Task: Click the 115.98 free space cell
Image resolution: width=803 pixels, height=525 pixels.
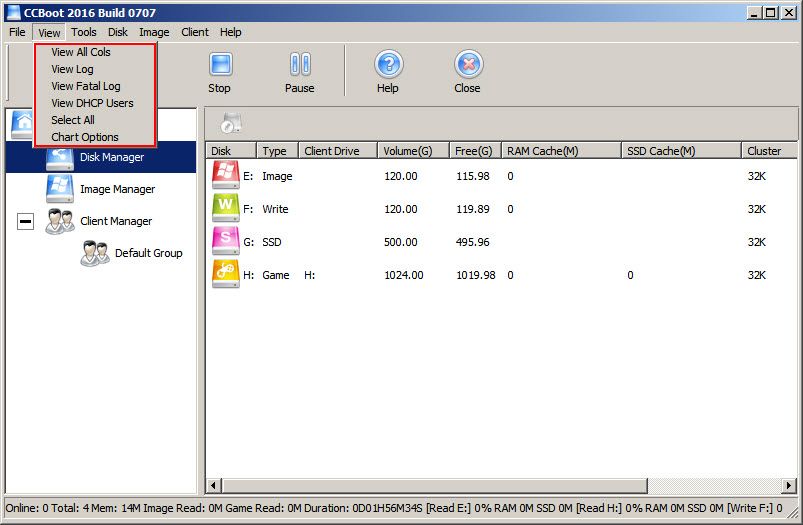Action: pos(472,176)
